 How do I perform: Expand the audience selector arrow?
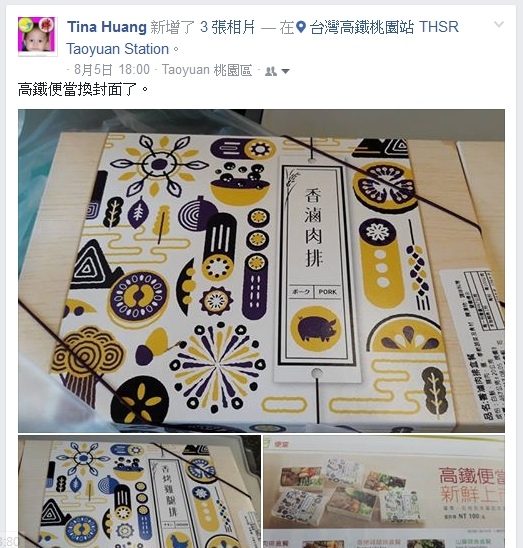pos(285,71)
